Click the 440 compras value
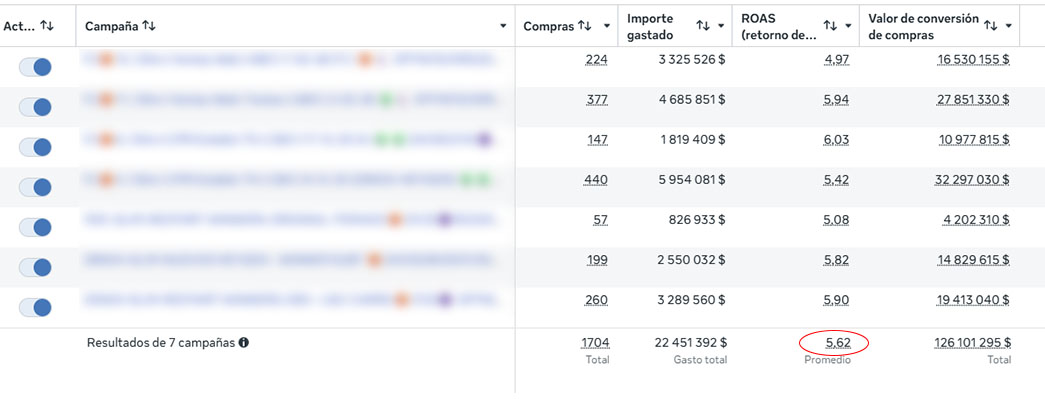Viewport: 1045px width, 399px height. point(596,180)
